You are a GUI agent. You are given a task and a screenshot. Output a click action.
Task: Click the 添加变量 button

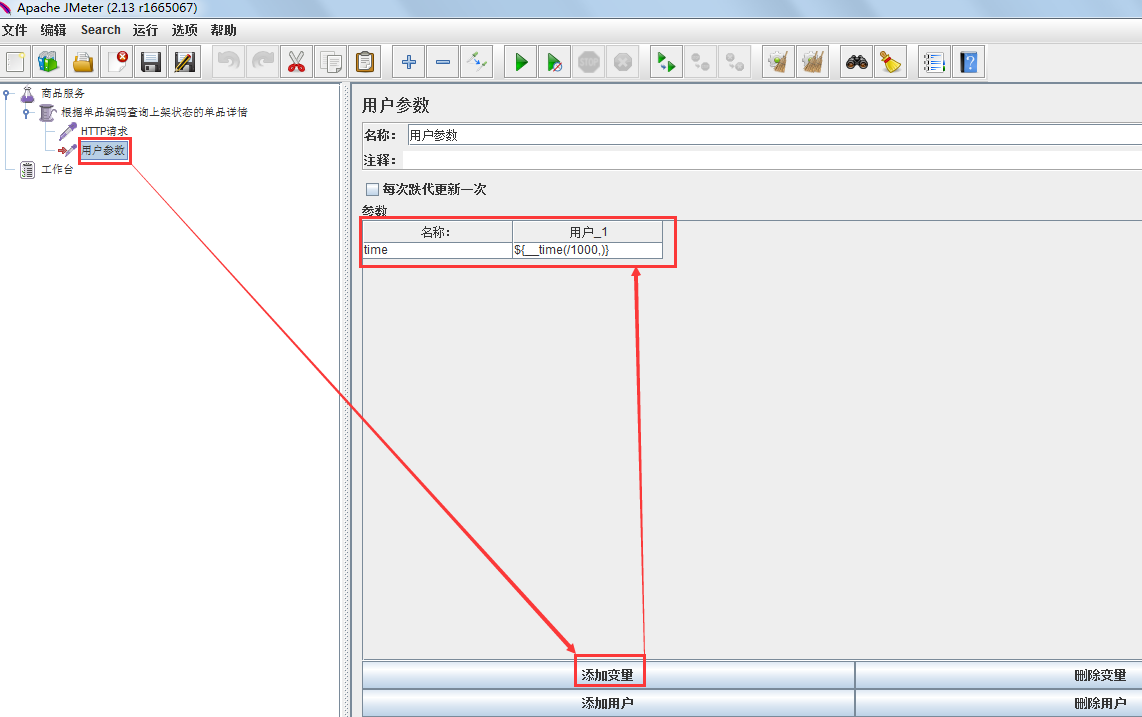(608, 675)
